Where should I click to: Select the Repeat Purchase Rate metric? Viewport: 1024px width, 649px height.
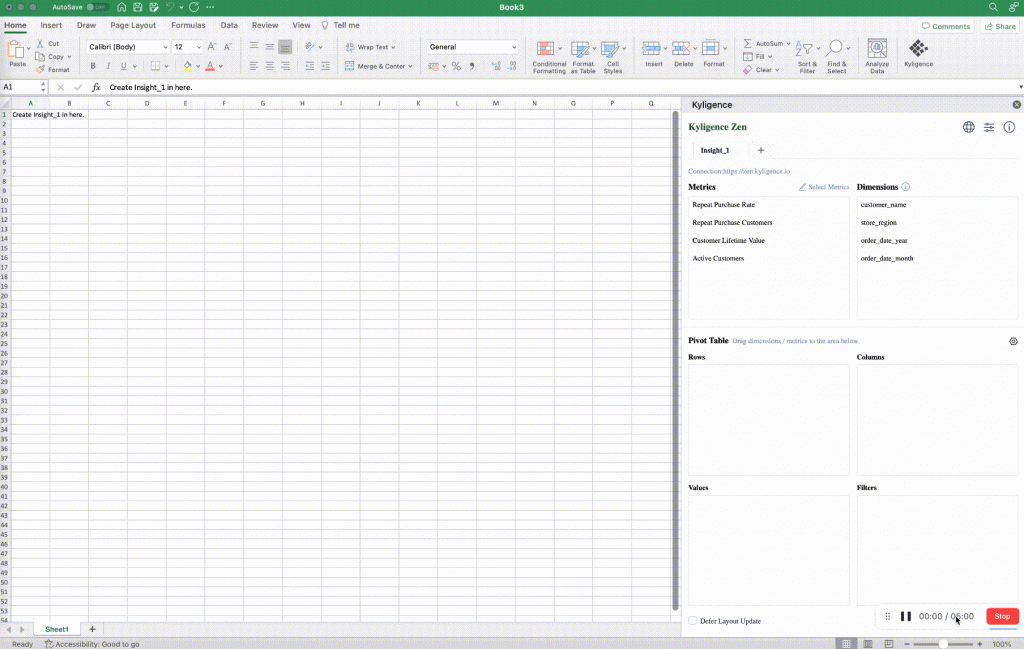(723, 204)
